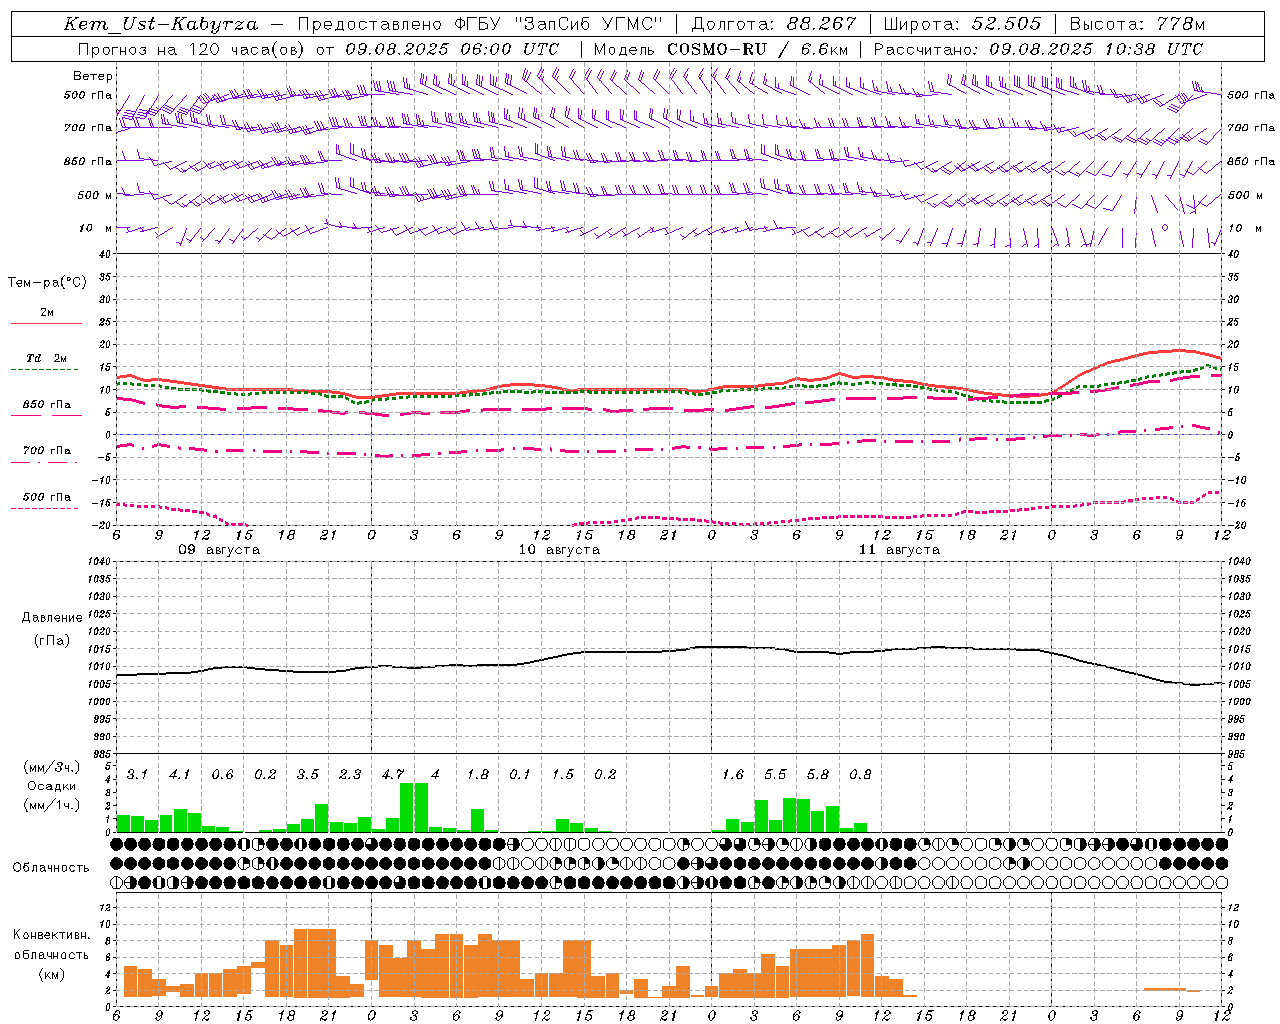Click the '(мм/3ч.)' precipitation unit label
This screenshot has width=1280, height=1024.
click(52, 768)
